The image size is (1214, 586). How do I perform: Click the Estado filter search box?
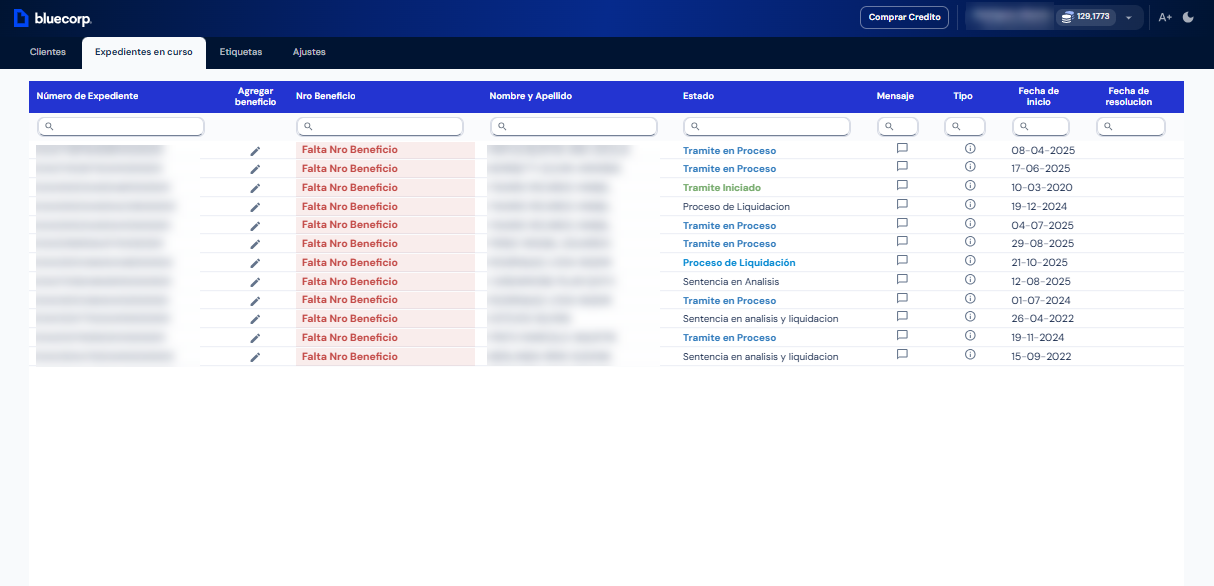point(767,127)
